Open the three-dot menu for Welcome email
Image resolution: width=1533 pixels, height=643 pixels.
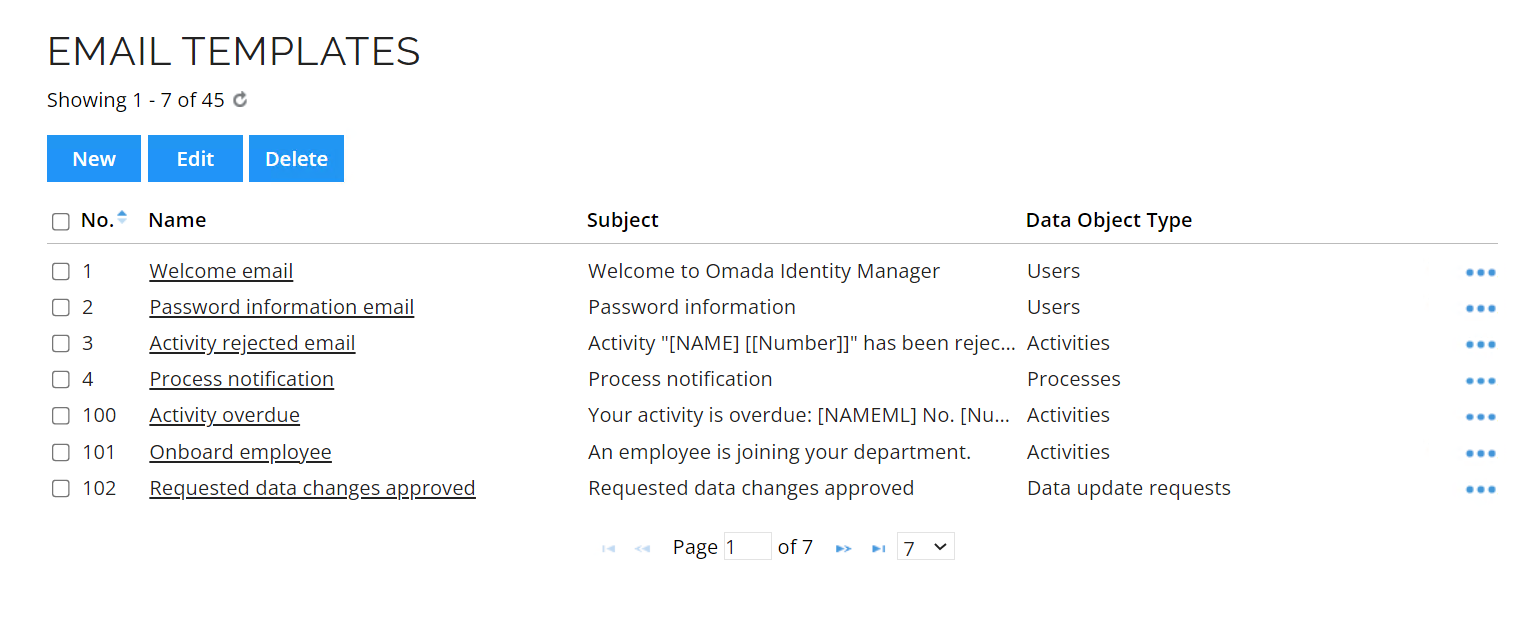pos(1480,272)
